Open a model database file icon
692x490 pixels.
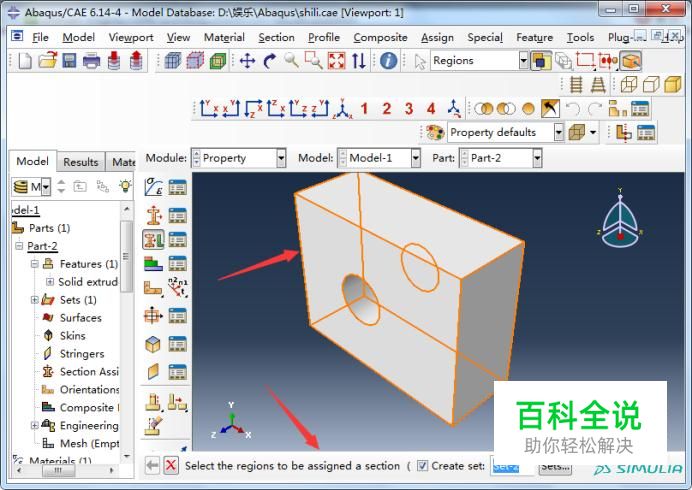click(x=48, y=60)
